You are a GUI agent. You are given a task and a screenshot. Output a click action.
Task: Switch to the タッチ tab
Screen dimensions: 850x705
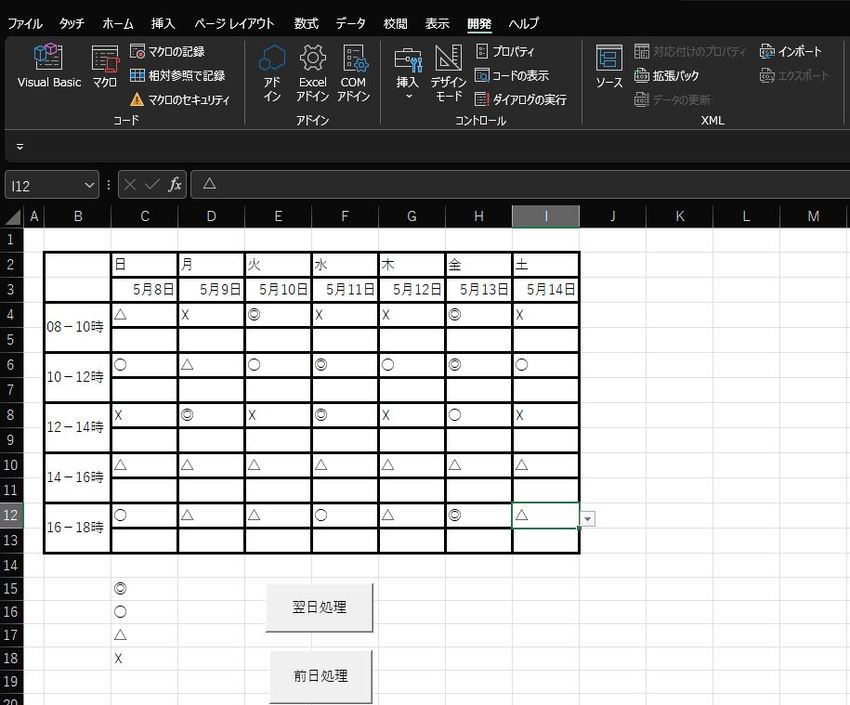coord(72,23)
